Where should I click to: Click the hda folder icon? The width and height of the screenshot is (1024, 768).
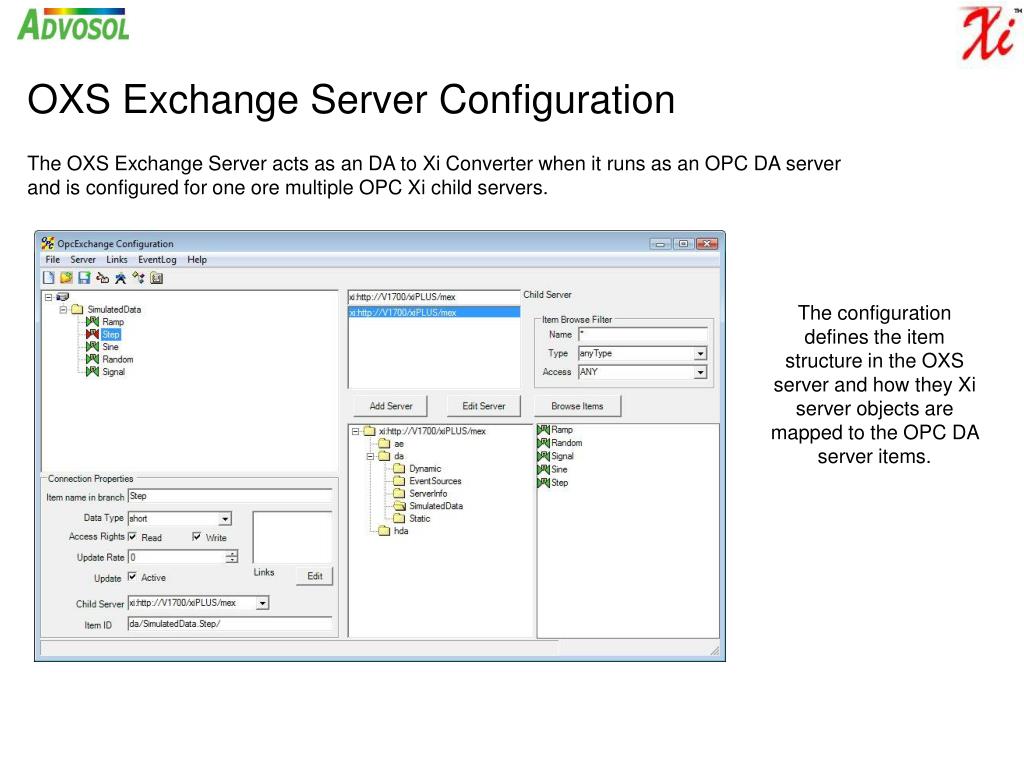384,530
